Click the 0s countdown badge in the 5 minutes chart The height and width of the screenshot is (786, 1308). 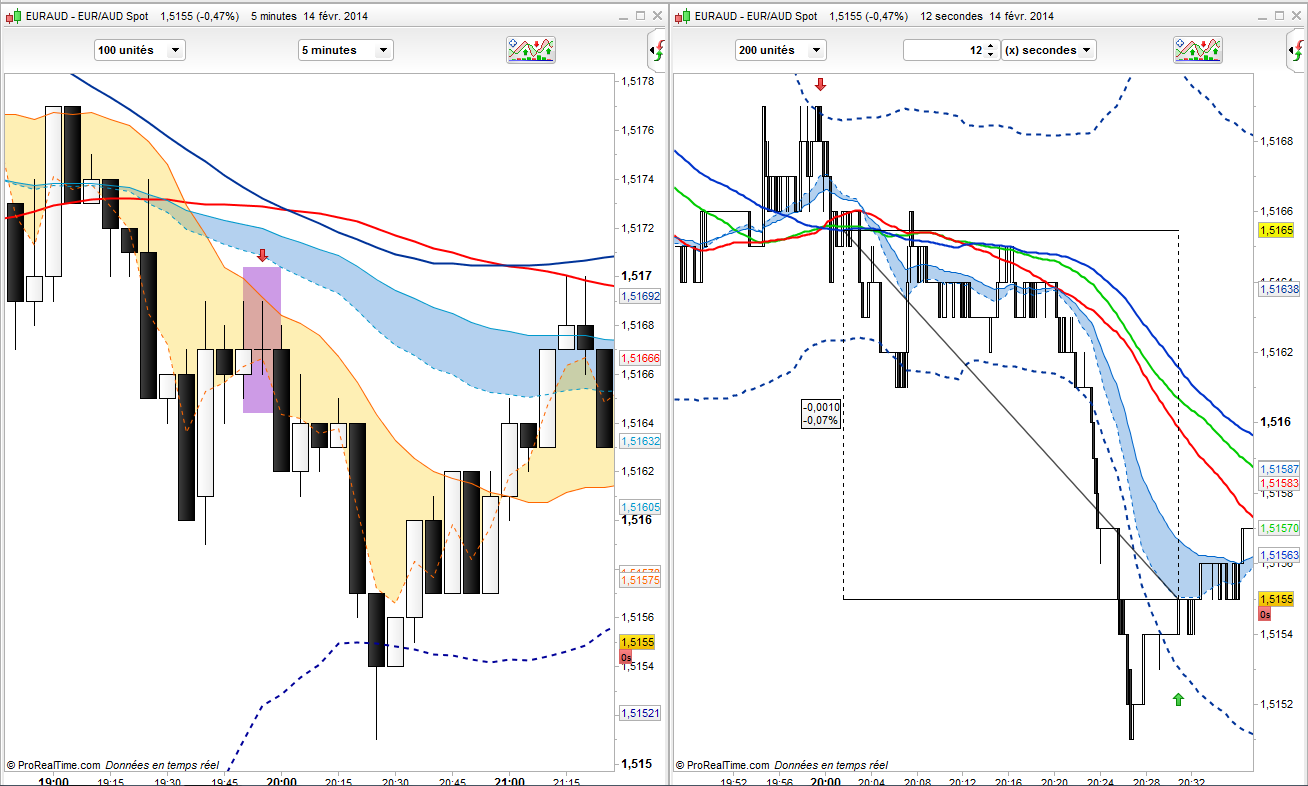pyautogui.click(x=626, y=658)
